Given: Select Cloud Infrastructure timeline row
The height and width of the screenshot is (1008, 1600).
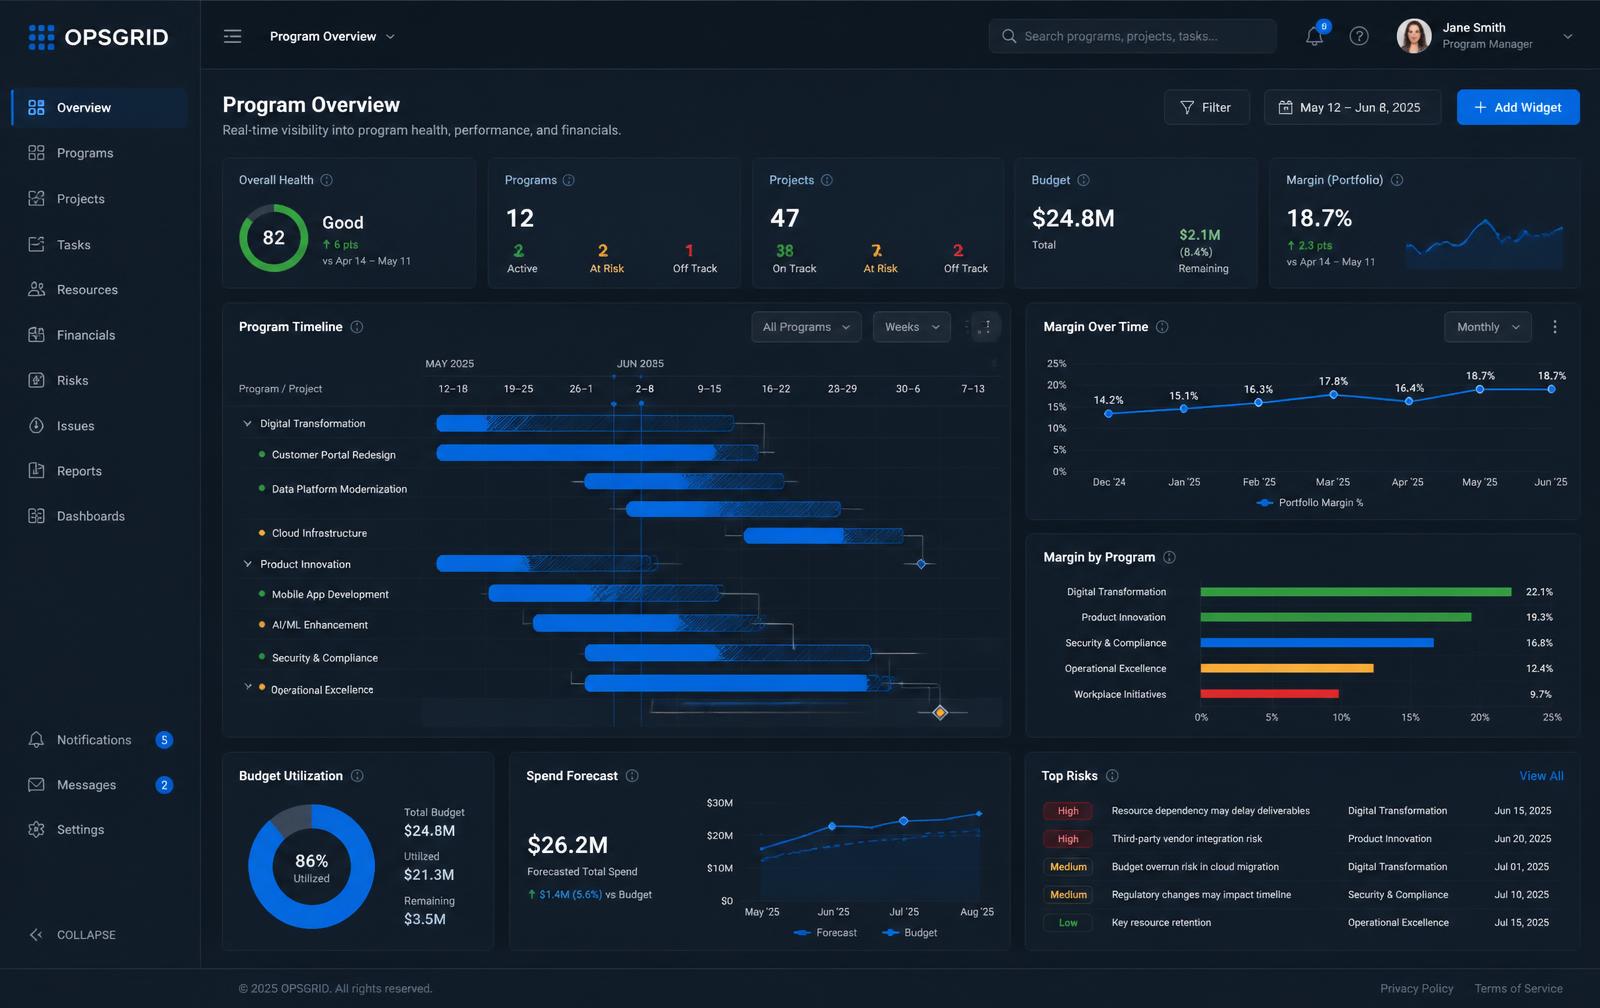Looking at the screenshot, I should click(x=319, y=533).
